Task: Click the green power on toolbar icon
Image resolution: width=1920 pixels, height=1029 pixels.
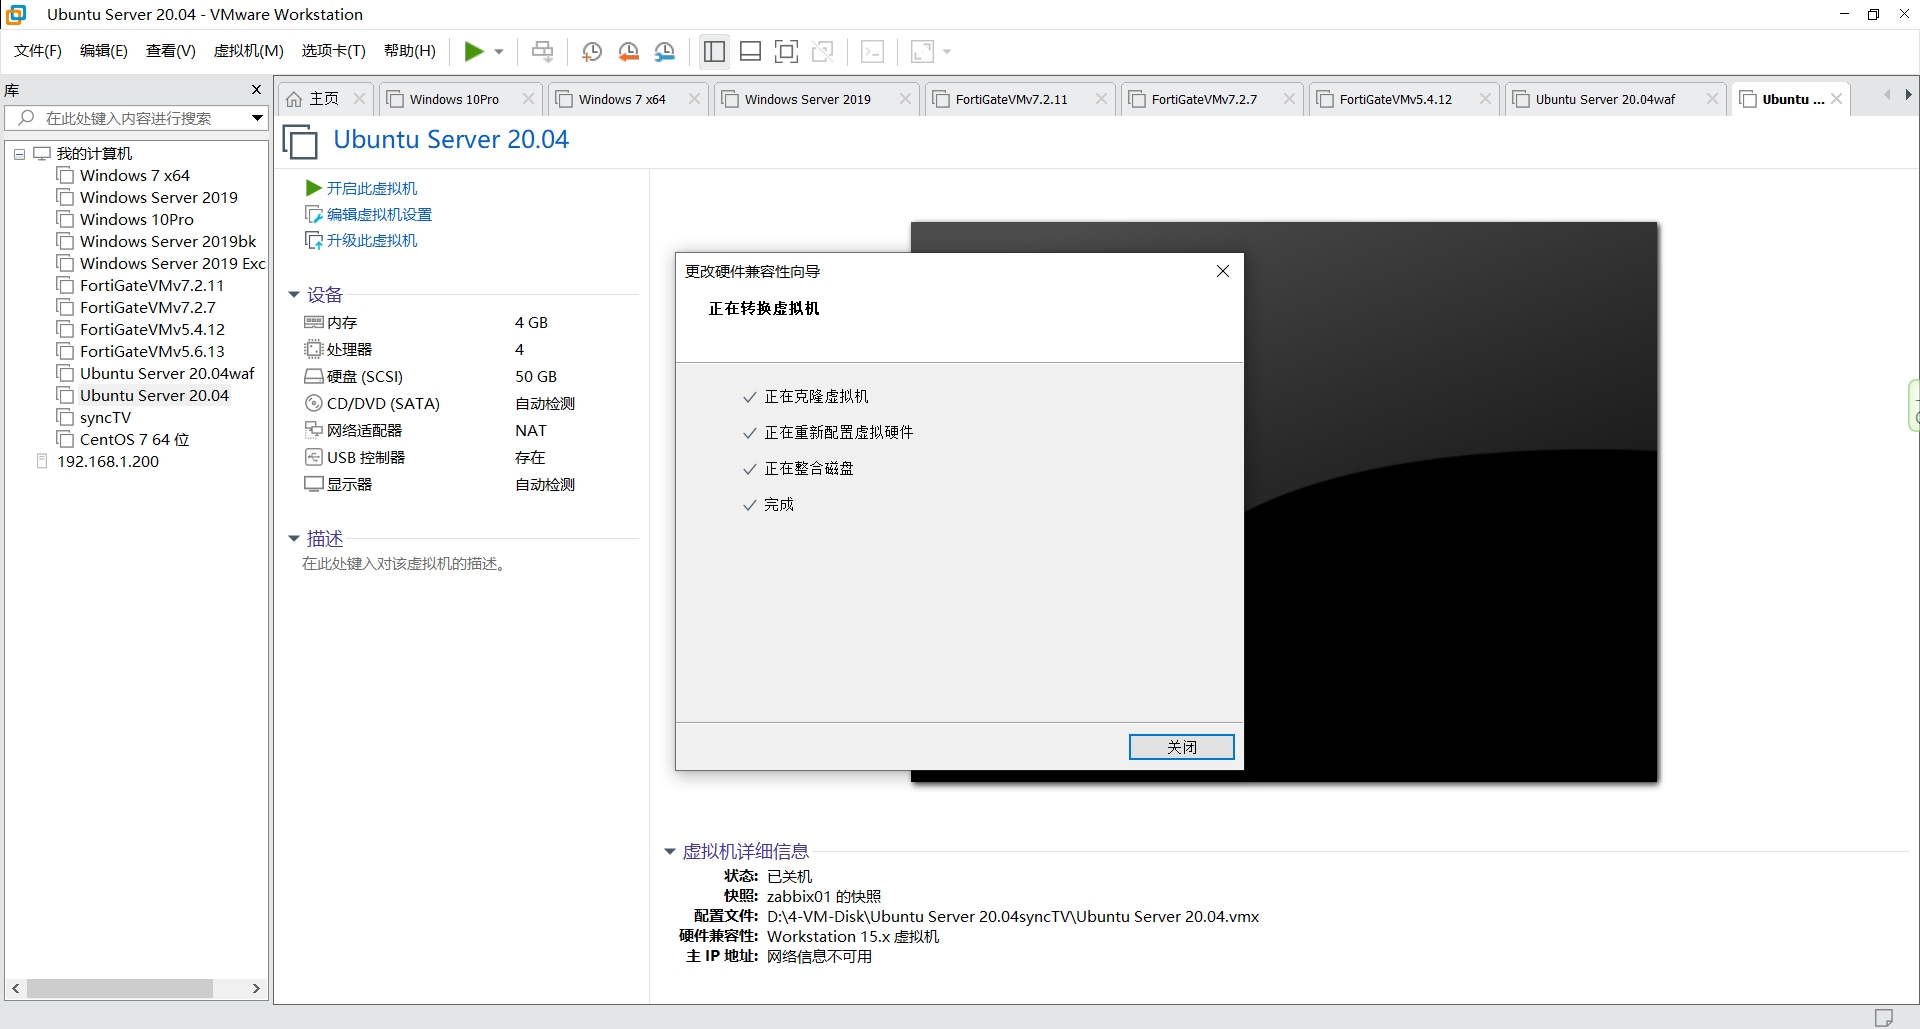Action: point(474,52)
